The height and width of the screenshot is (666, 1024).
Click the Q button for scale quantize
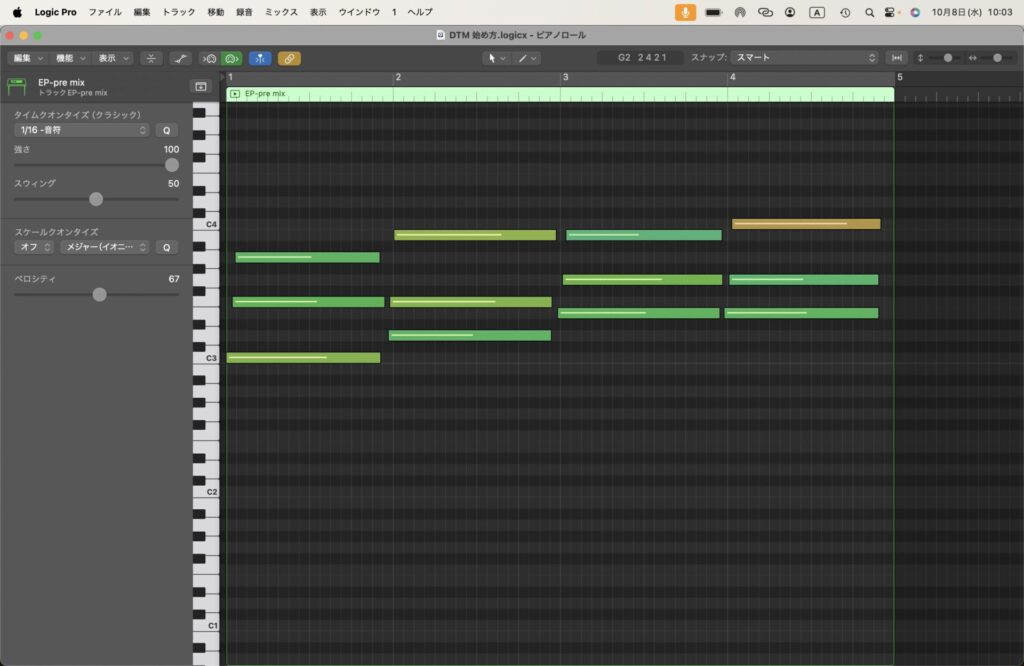click(x=166, y=247)
